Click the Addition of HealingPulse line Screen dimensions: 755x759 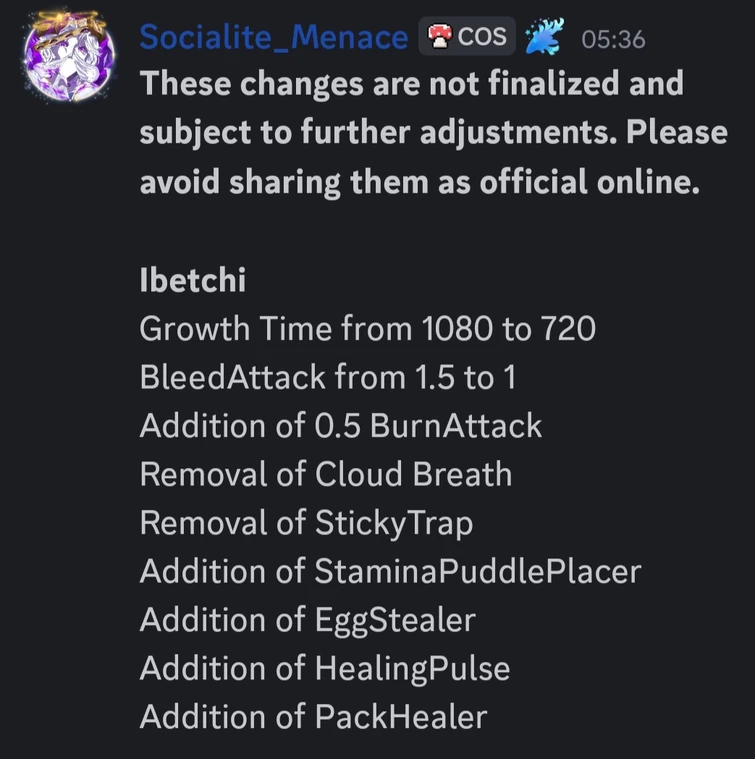[324, 668]
